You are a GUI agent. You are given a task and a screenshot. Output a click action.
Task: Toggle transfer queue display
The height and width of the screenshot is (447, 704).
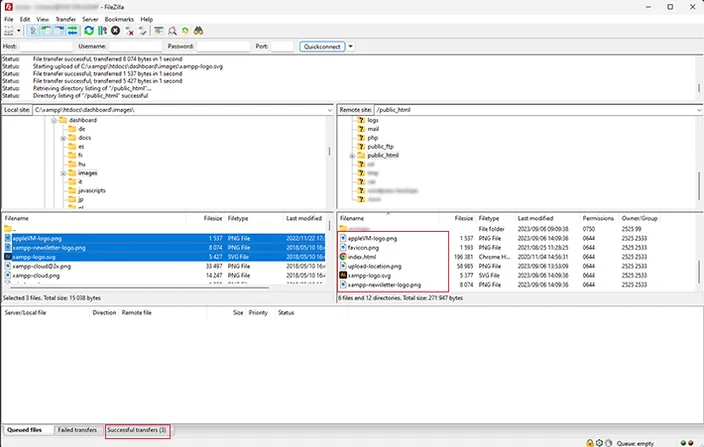72,31
